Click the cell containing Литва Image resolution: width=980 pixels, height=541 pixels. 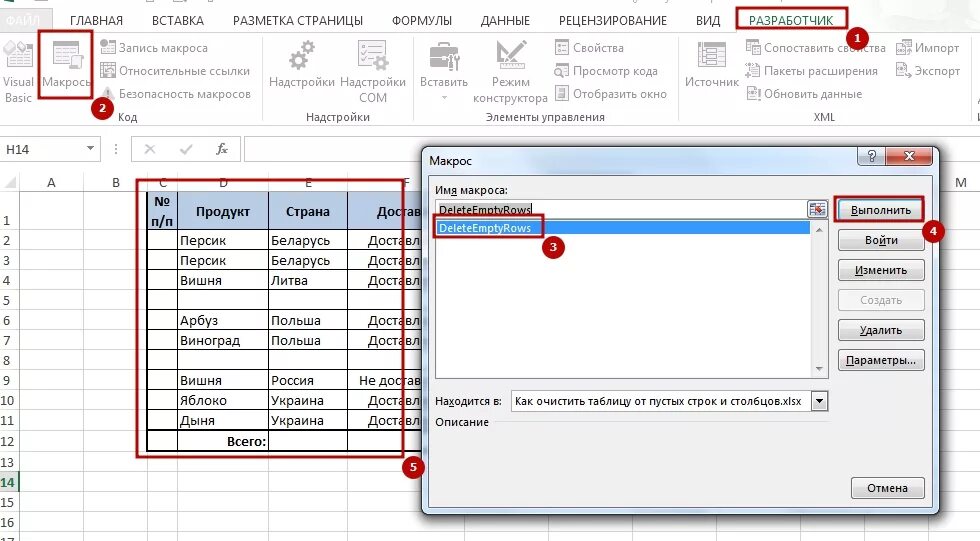[308, 280]
